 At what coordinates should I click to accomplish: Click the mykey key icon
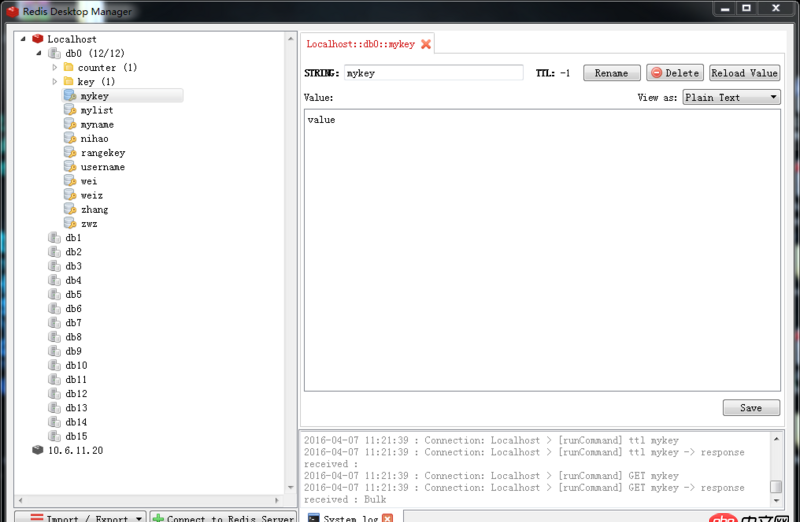tap(70, 95)
